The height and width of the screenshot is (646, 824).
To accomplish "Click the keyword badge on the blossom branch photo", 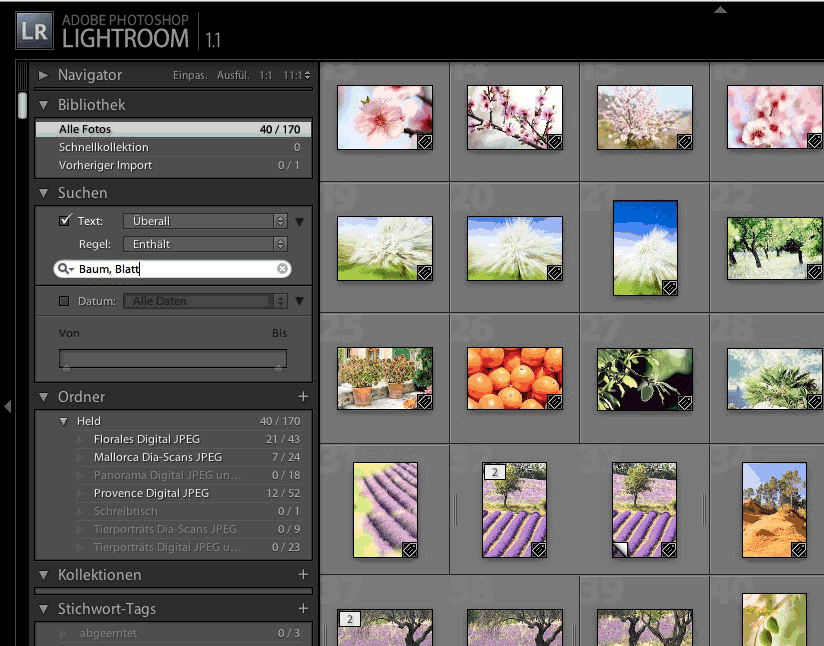I will (554, 142).
